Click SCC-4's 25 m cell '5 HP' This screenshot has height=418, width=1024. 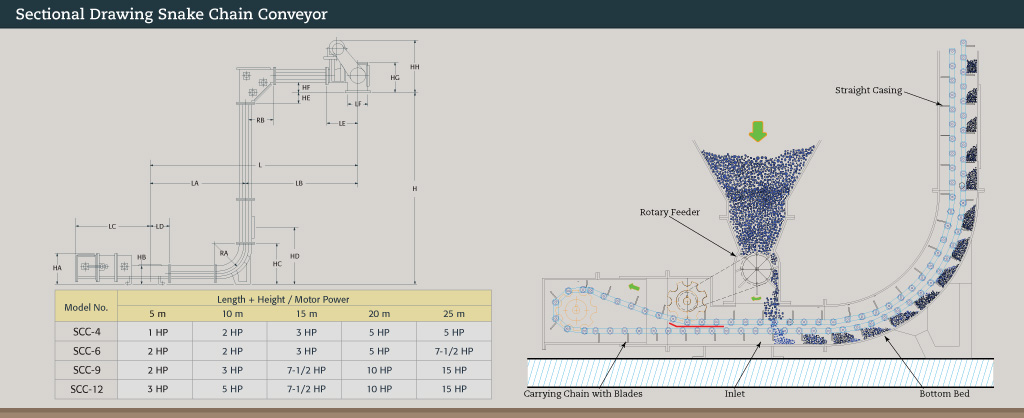coord(453,332)
